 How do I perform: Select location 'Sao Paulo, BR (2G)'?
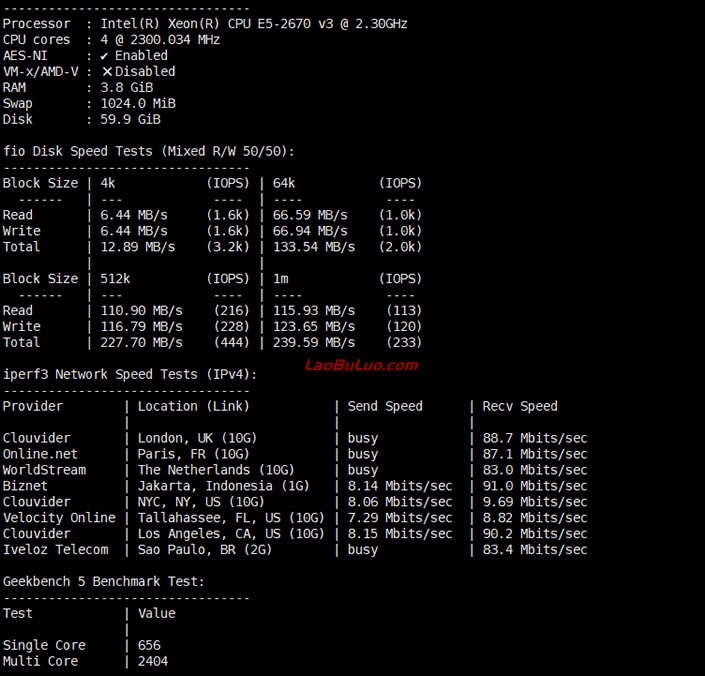[205, 550]
